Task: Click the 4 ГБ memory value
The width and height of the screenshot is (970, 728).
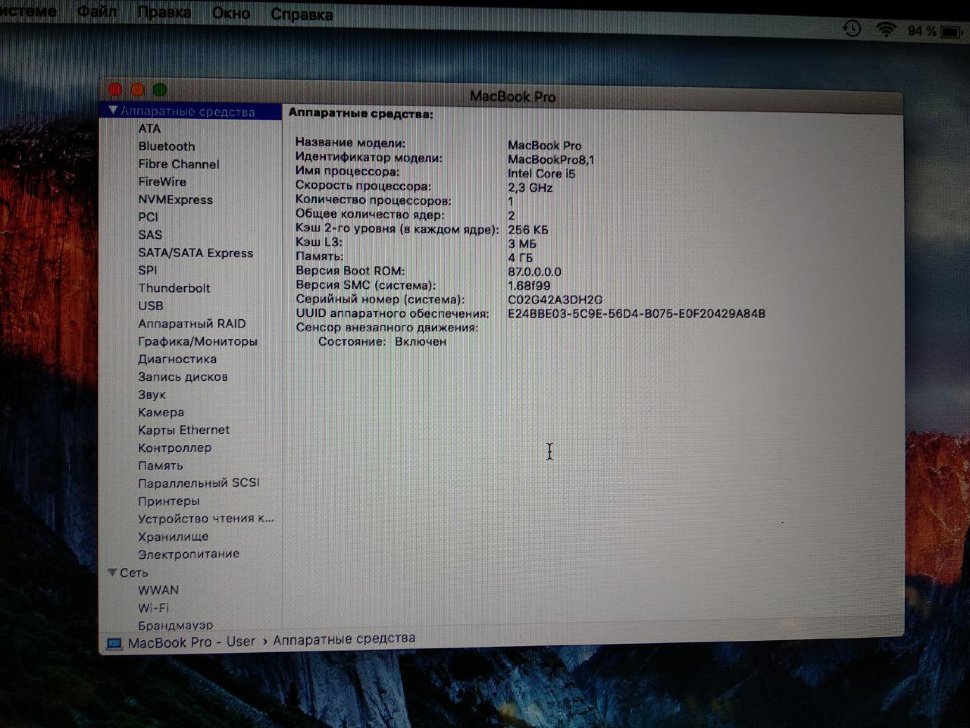Action: tap(520, 258)
